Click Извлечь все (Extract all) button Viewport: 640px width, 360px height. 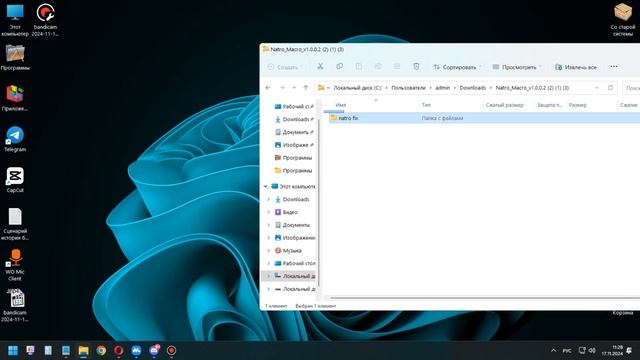pyautogui.click(x=576, y=67)
